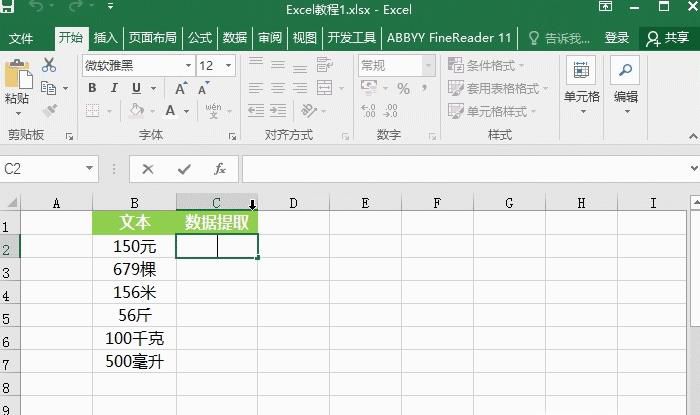Switch to the 公式 formulas tab
This screenshot has width=700, height=415.
pyautogui.click(x=200, y=38)
